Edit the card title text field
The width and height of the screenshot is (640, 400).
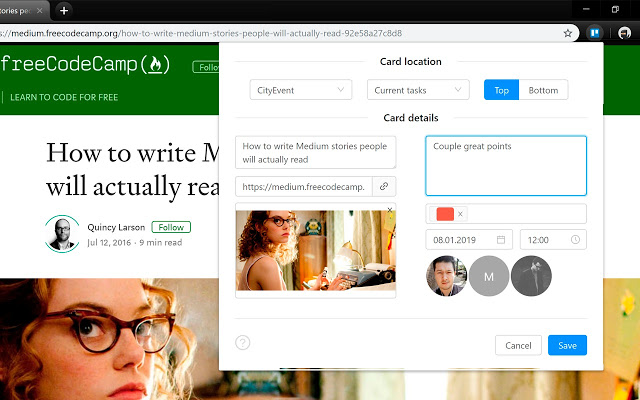[316, 152]
